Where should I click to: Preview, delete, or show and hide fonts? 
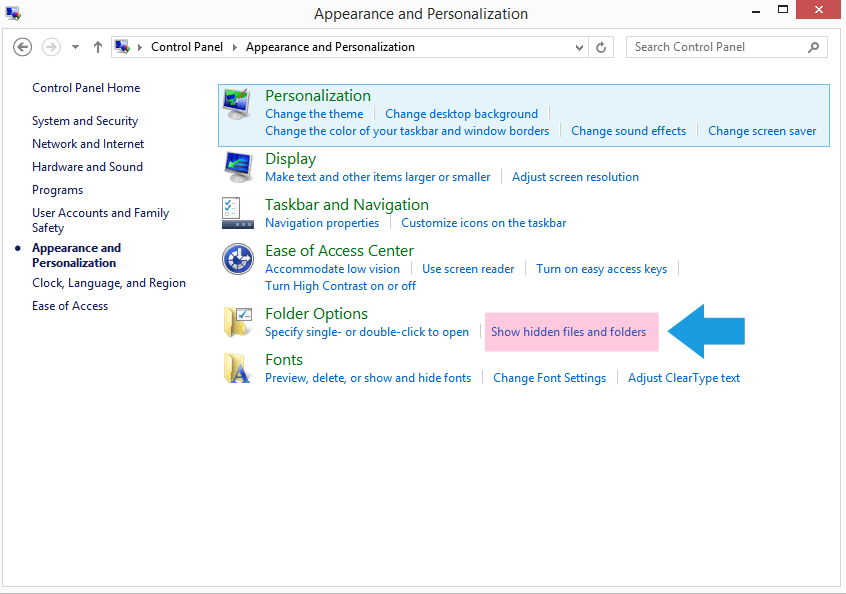(368, 378)
